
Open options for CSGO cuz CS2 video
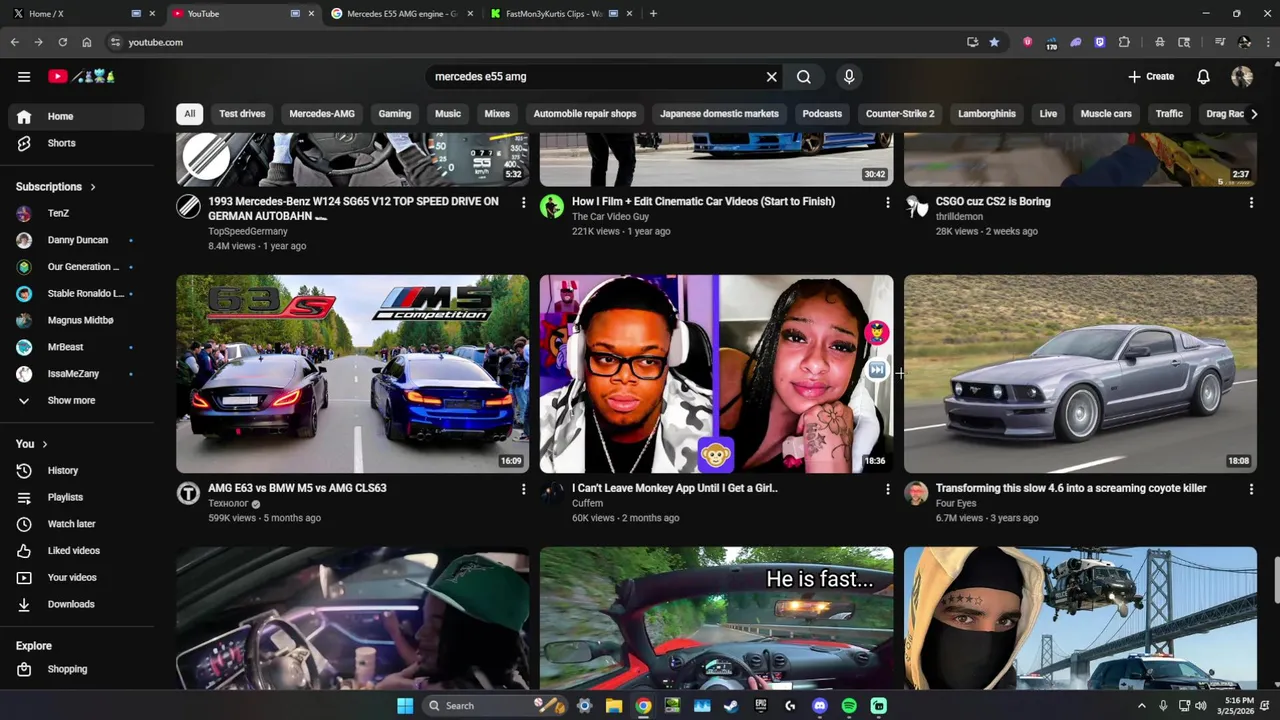coord(1251,203)
